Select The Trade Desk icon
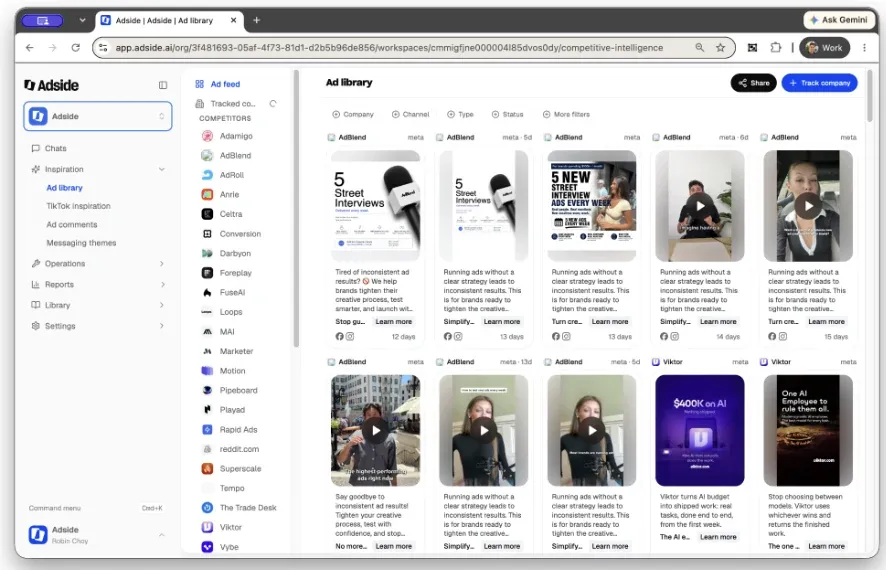886x570 pixels. 207,508
